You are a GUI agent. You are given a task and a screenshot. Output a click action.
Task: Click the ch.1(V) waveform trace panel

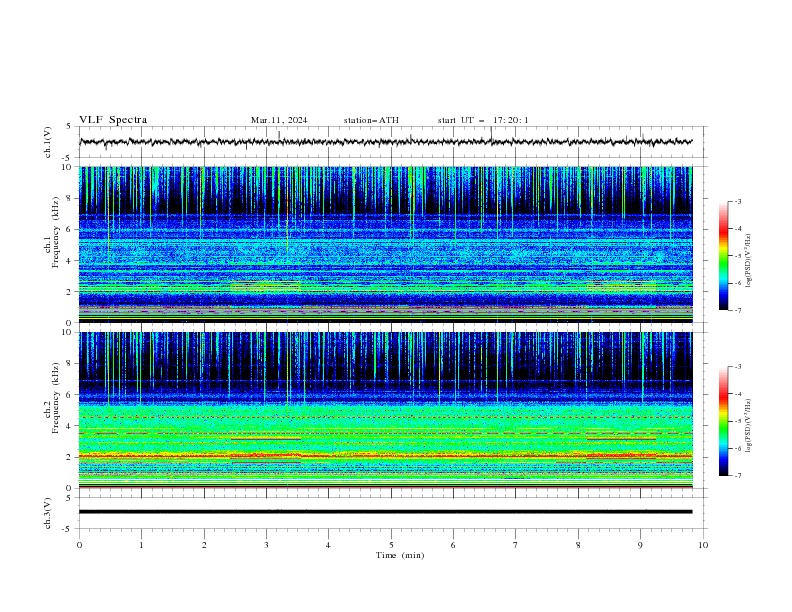(x=393, y=142)
